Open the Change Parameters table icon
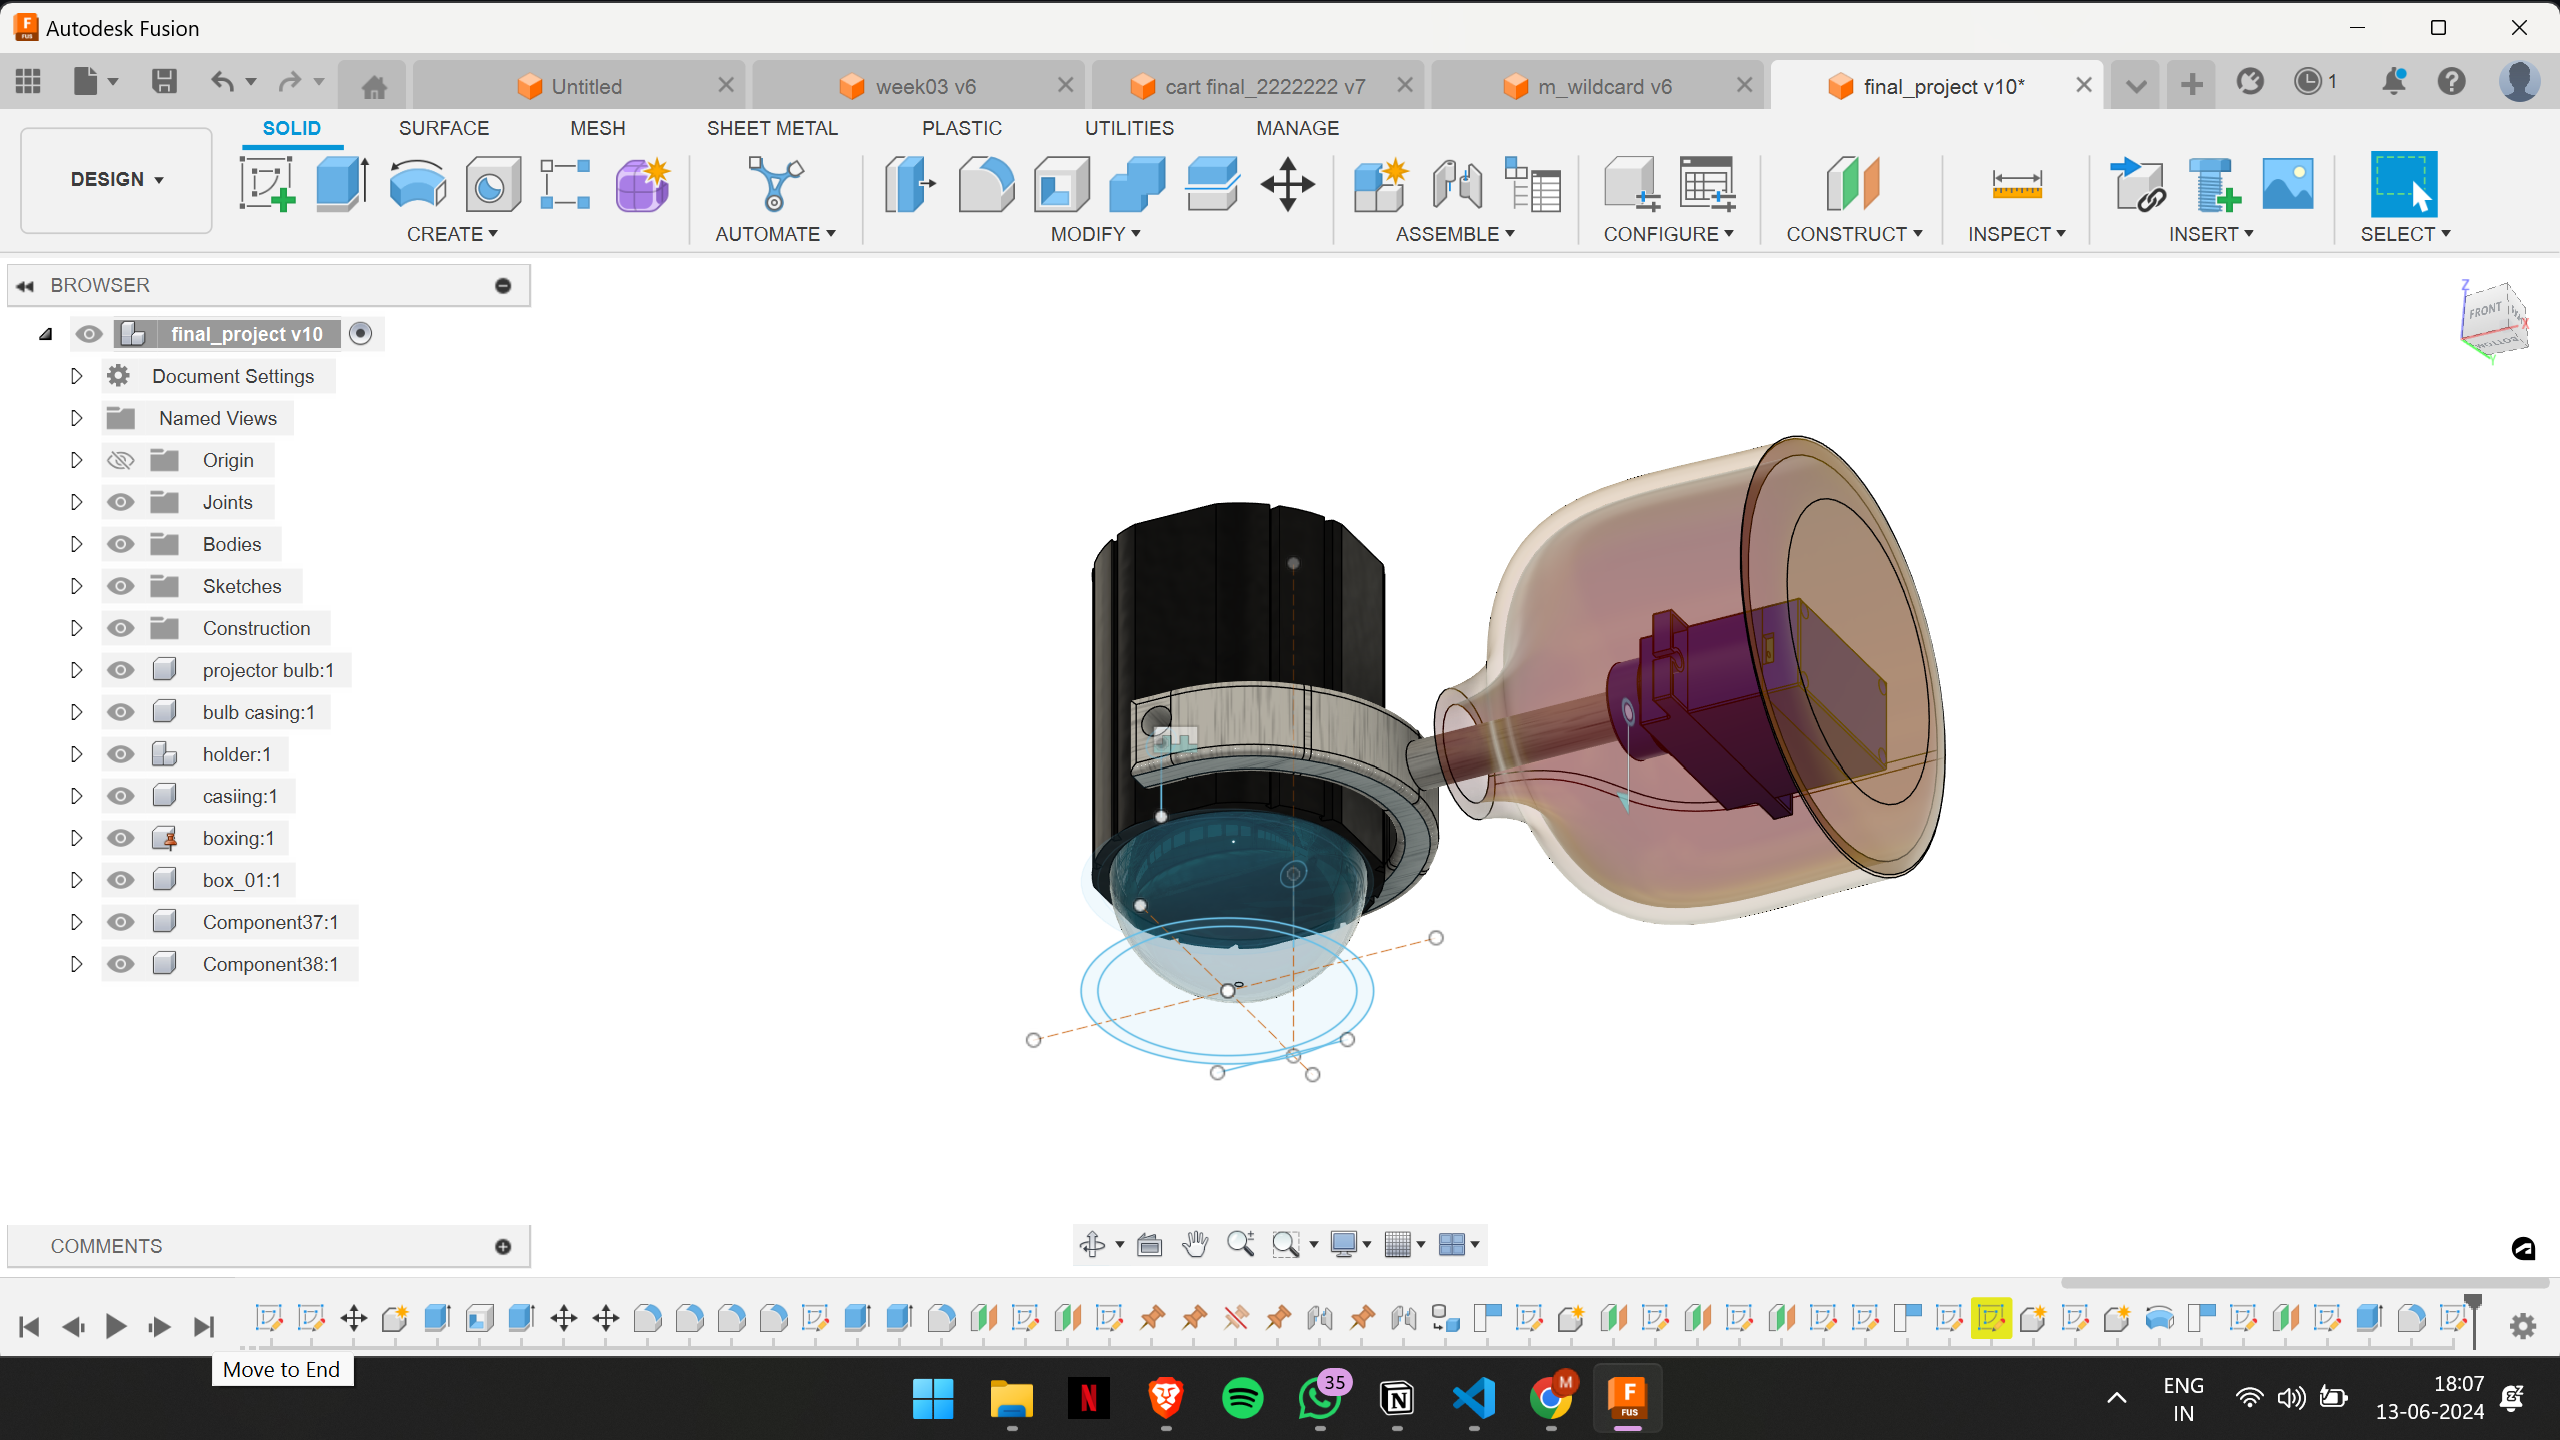2560x1440 pixels. 1707,184
